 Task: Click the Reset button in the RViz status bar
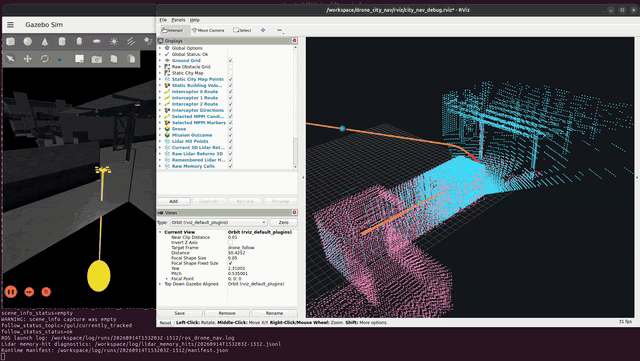pyautogui.click(x=165, y=323)
